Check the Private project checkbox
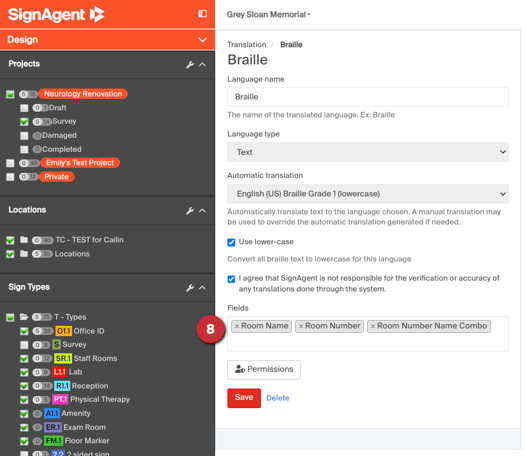The height and width of the screenshot is (456, 526). 10,177
